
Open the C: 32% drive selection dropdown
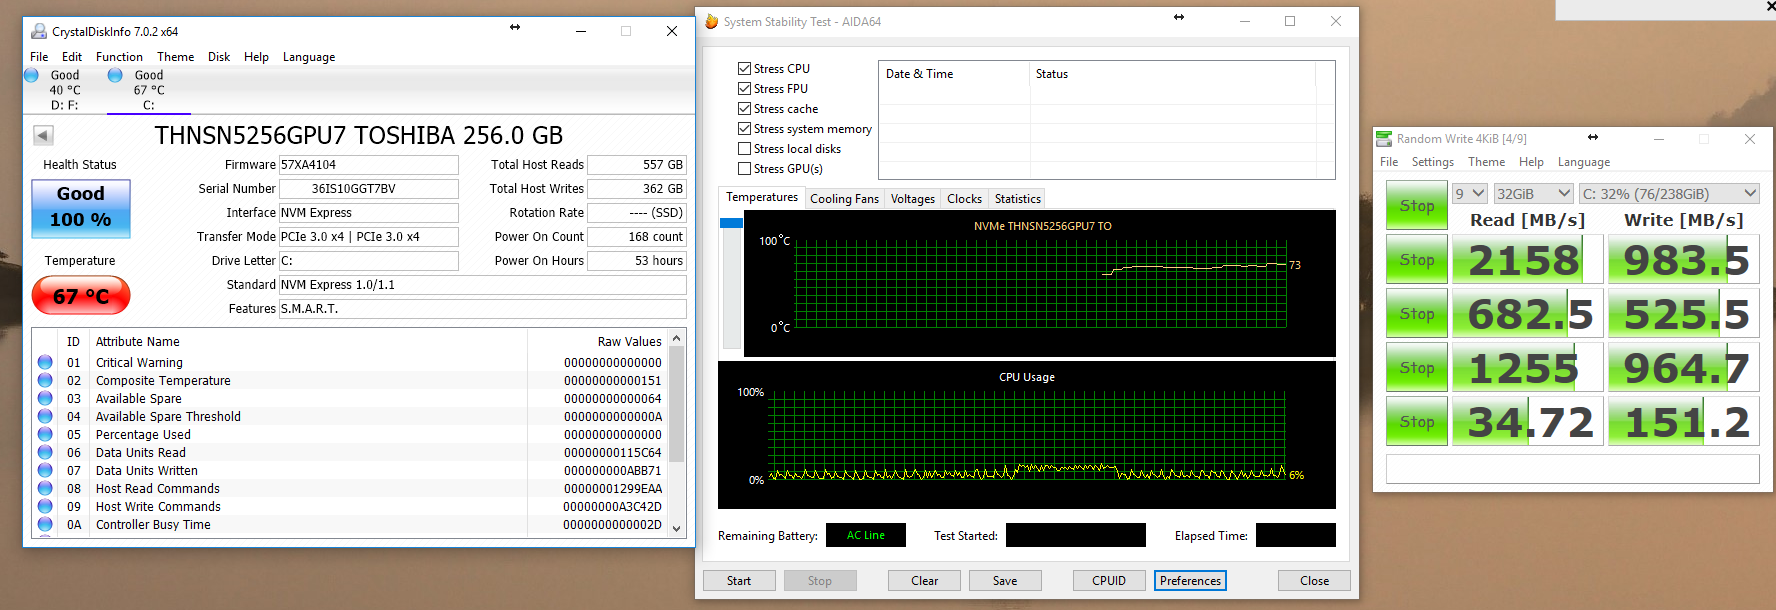[1669, 193]
